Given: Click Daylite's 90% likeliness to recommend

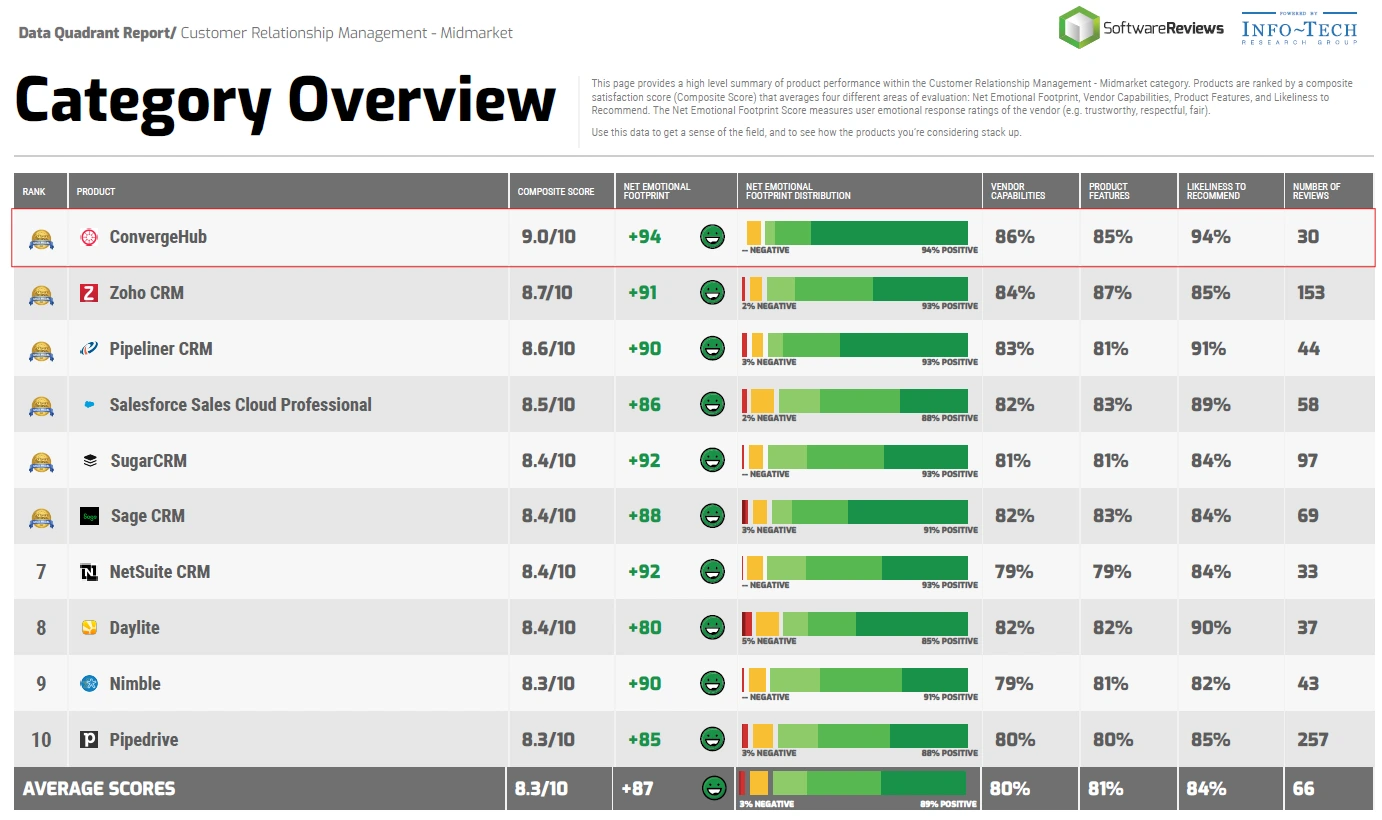Looking at the screenshot, I should (1210, 628).
